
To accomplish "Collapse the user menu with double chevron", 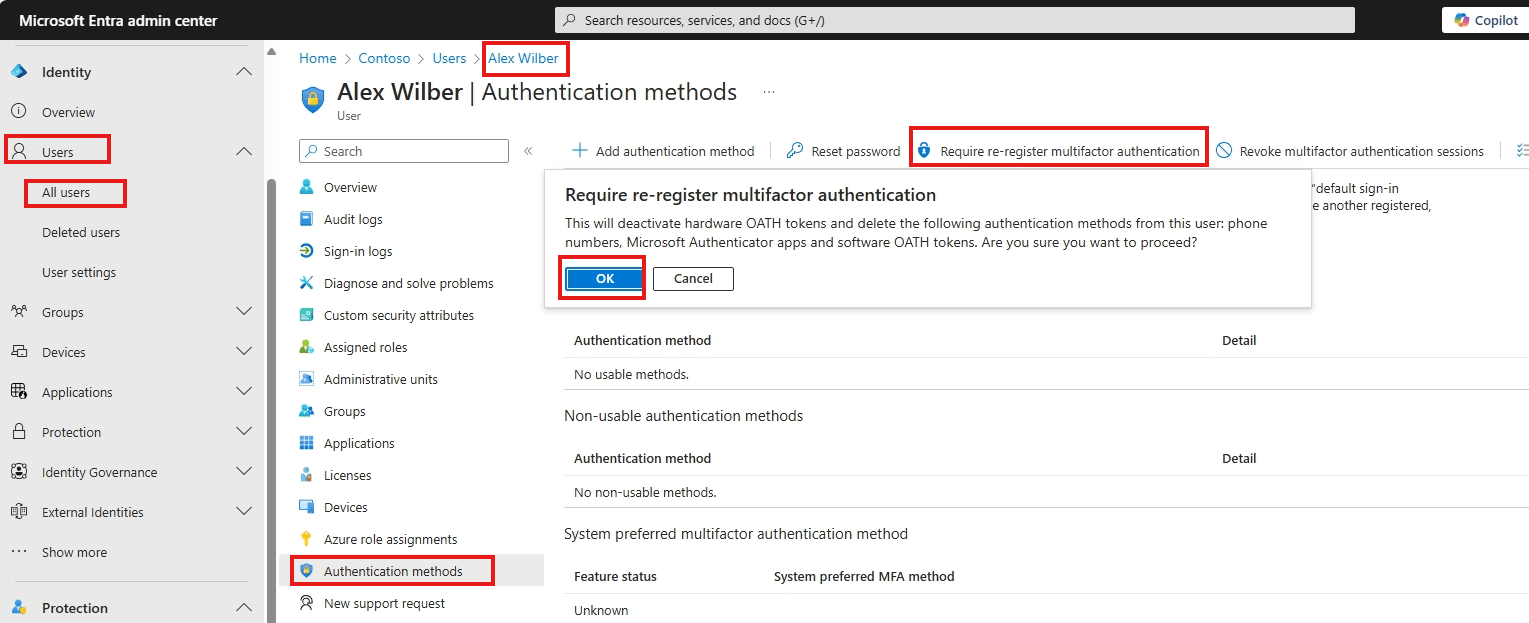I will [x=528, y=151].
